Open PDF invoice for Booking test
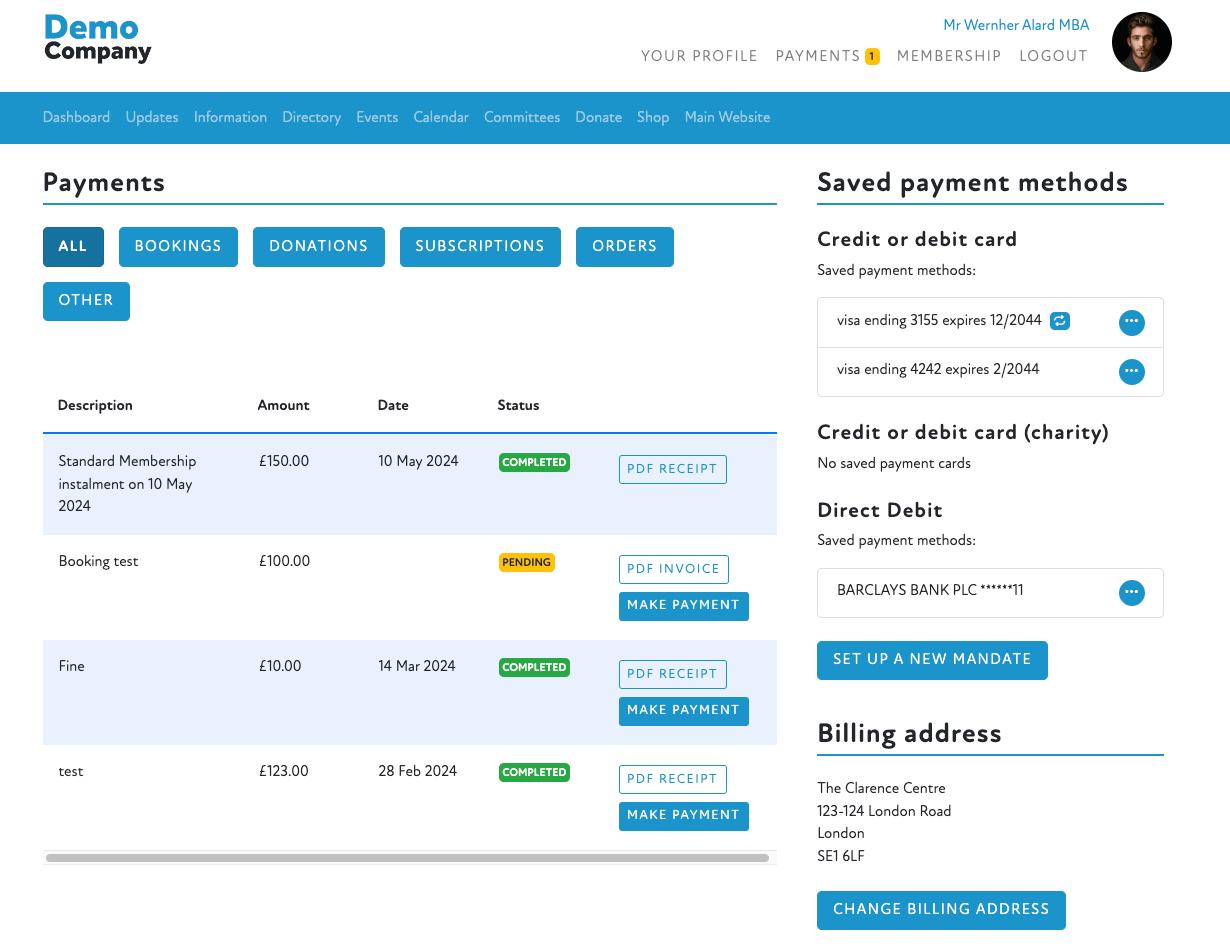This screenshot has height=947, width=1230. click(673, 569)
